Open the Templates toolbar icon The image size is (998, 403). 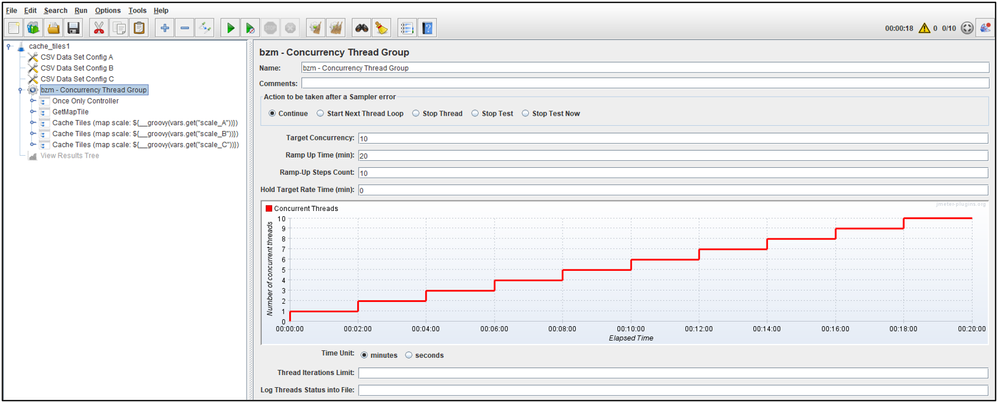[x=33, y=28]
